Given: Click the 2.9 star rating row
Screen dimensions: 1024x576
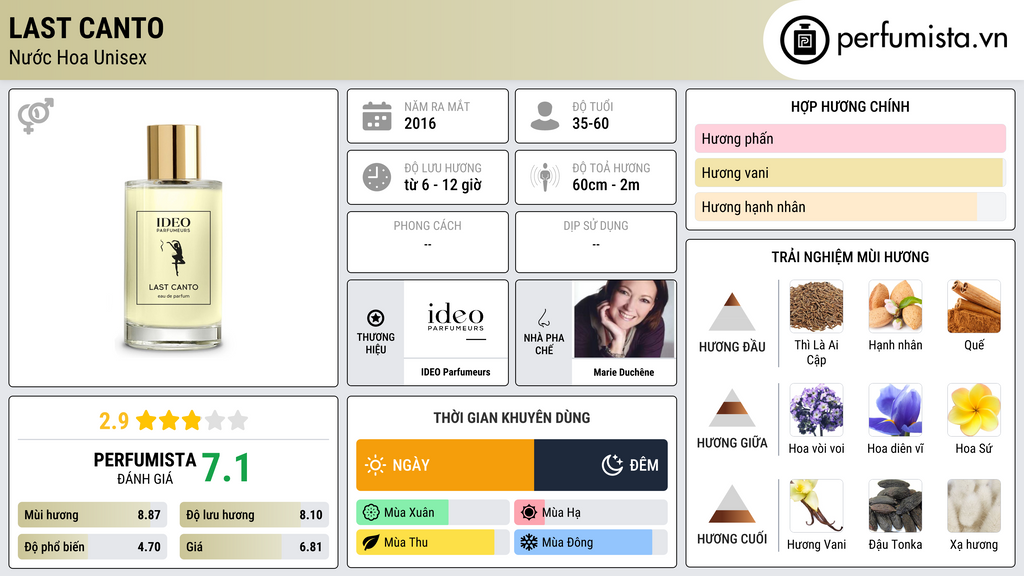Looking at the screenshot, I should (x=173, y=421).
